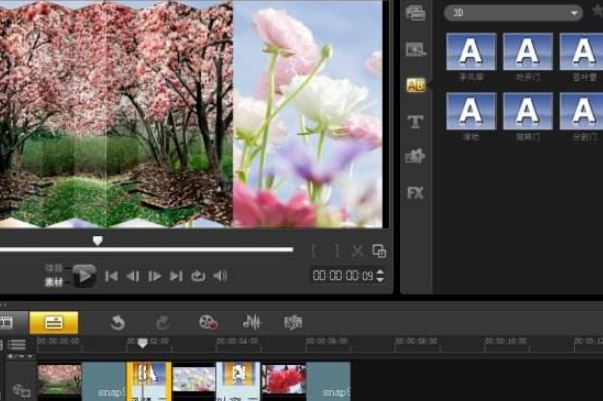Click ruler mark 00:00:08:00
603x401 pixels.
click(x=416, y=341)
